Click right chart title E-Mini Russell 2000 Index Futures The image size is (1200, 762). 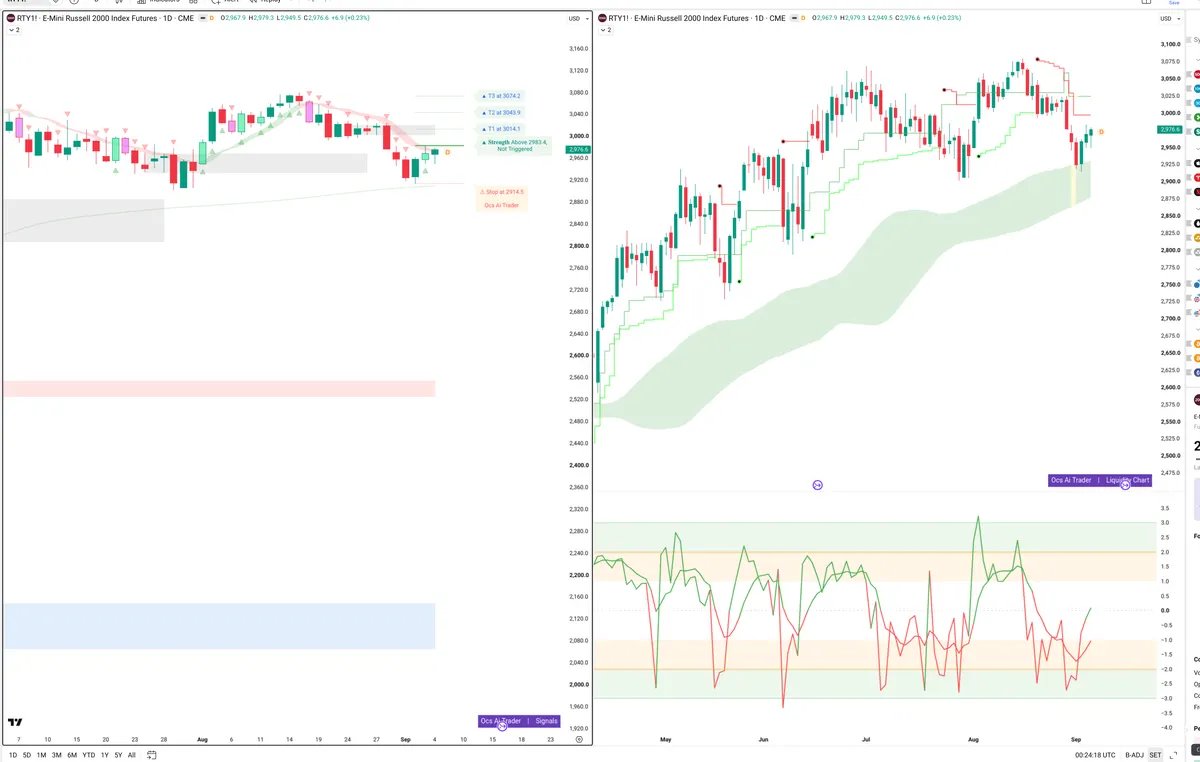(x=693, y=18)
